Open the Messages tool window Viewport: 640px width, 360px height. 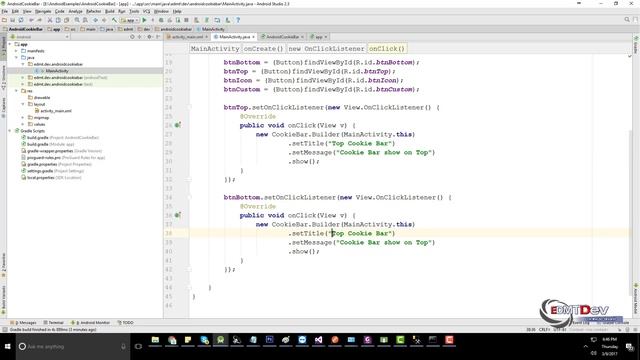pyautogui.click(x=24, y=322)
